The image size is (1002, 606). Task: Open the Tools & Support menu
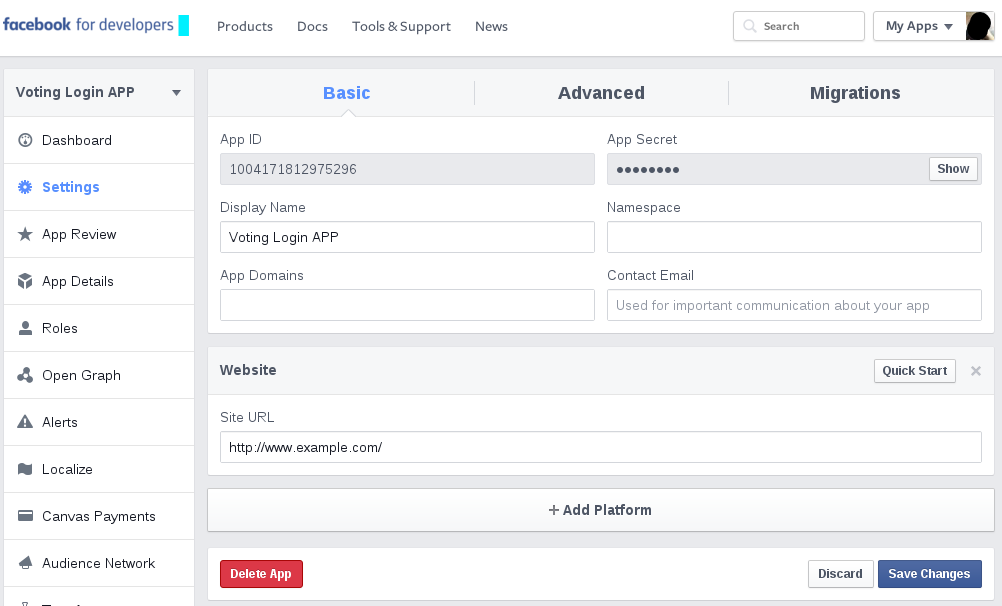click(x=401, y=26)
